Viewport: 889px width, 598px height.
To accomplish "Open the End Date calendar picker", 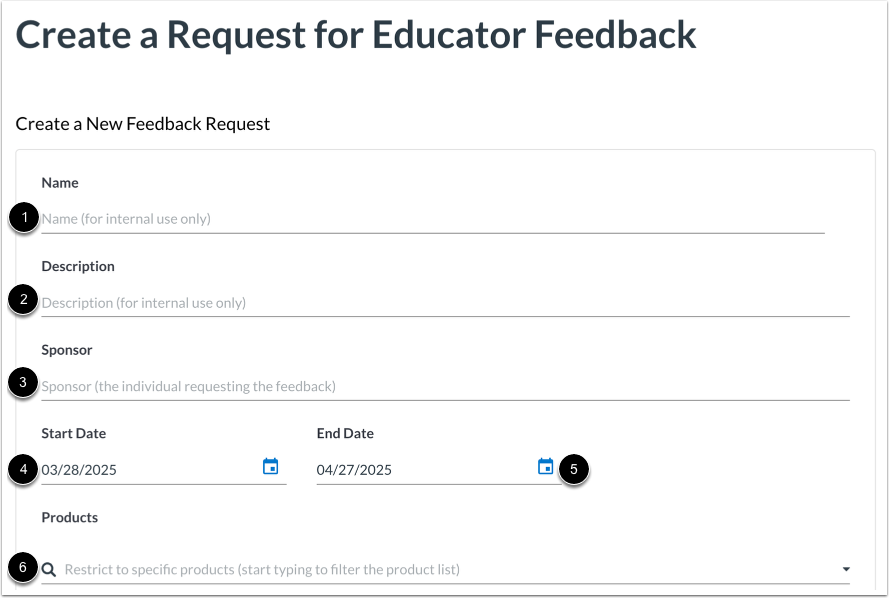I will coord(544,467).
